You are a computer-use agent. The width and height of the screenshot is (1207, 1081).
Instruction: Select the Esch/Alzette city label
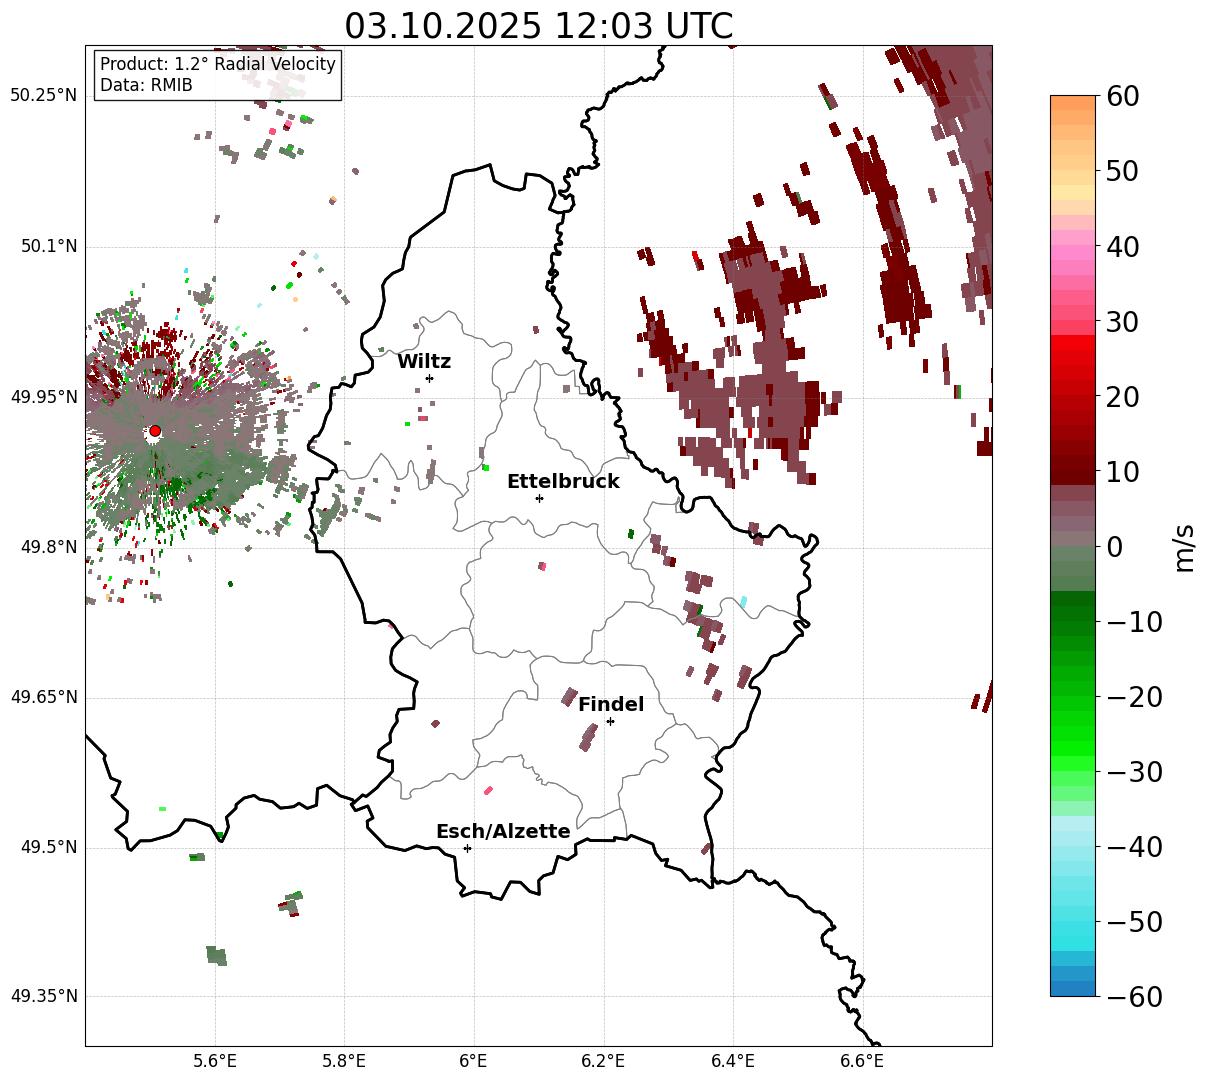[503, 831]
